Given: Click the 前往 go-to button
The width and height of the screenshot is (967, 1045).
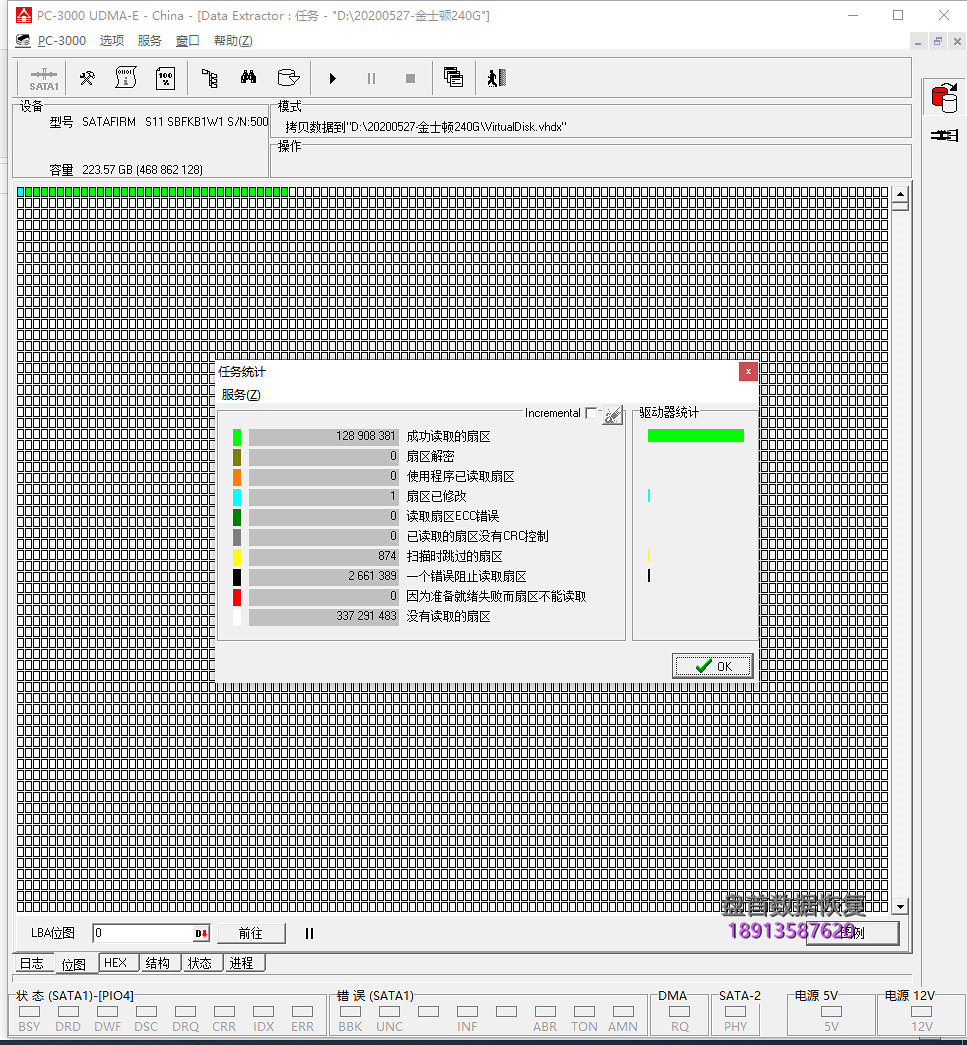Looking at the screenshot, I should coord(250,933).
